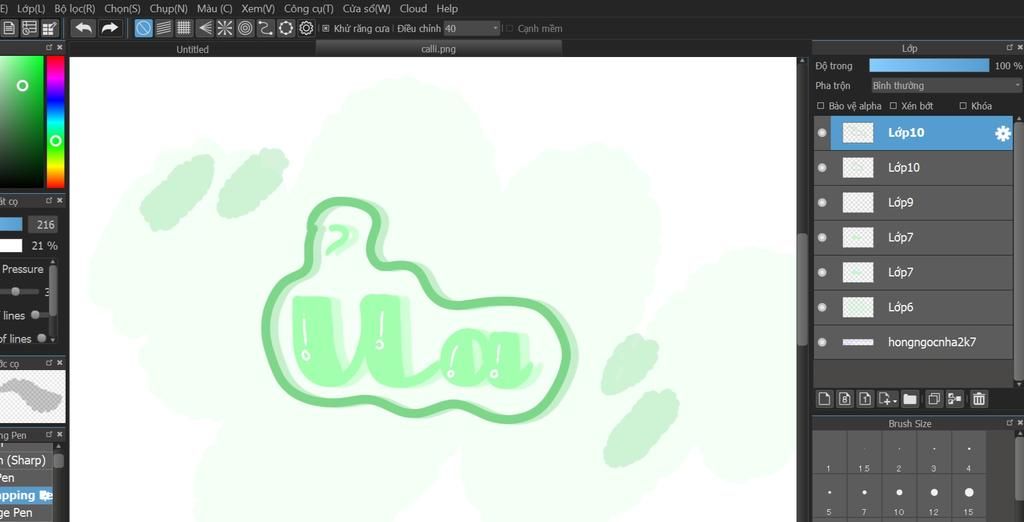This screenshot has height=522, width=1024.
Task: Open the Help menu
Action: click(447, 8)
